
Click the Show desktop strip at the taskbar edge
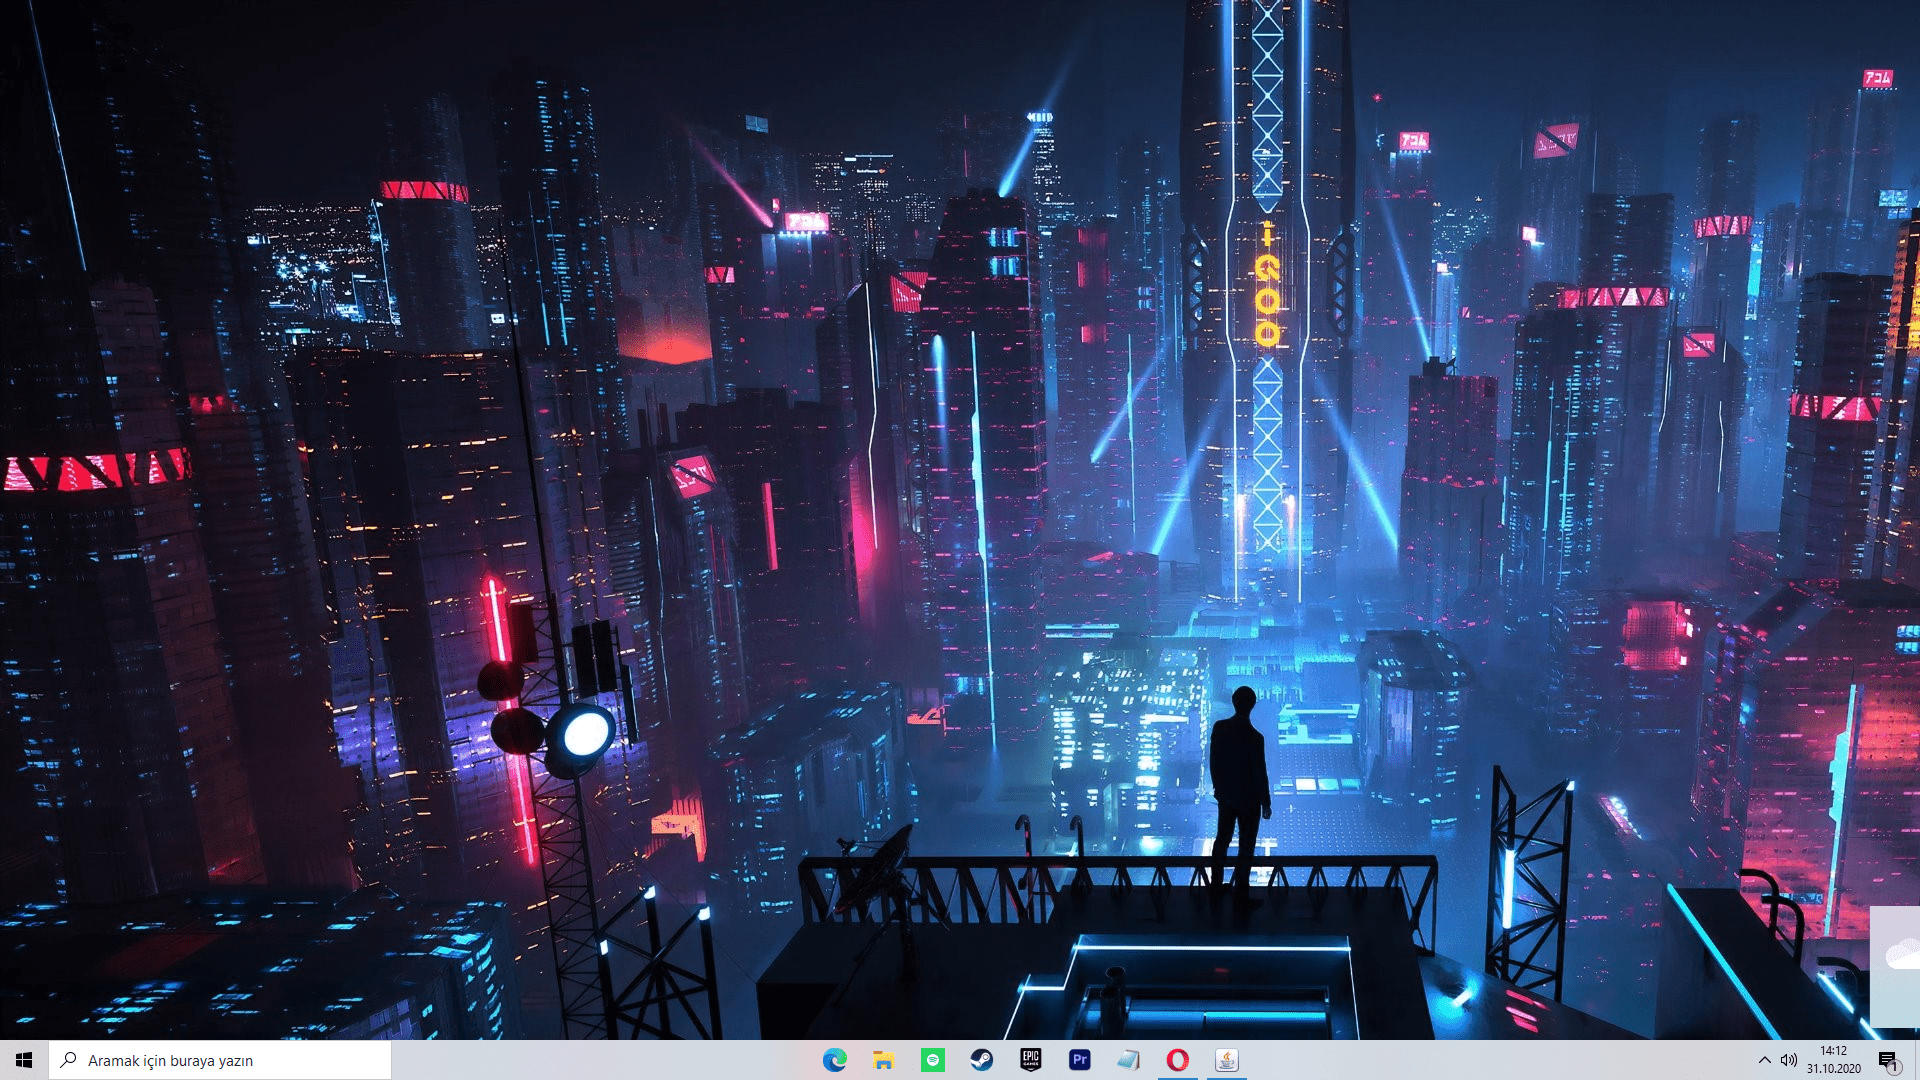pos(1916,1060)
